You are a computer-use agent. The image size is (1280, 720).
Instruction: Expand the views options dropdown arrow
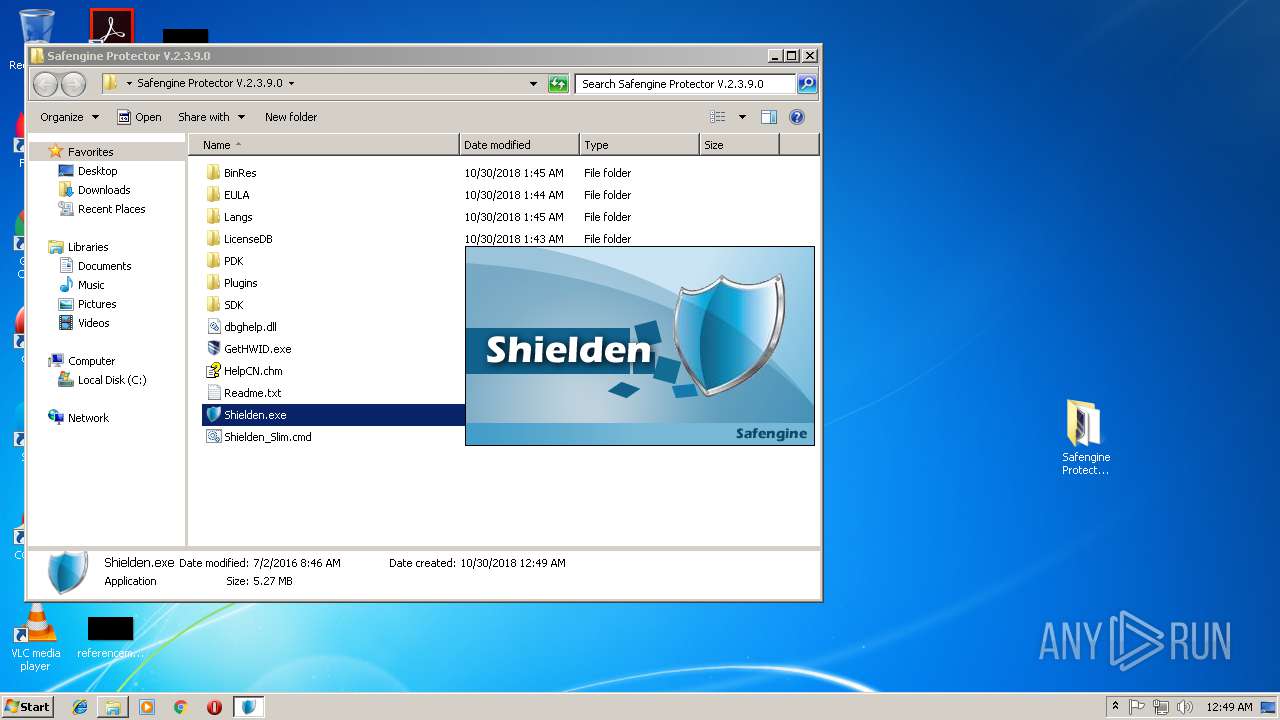pos(742,117)
